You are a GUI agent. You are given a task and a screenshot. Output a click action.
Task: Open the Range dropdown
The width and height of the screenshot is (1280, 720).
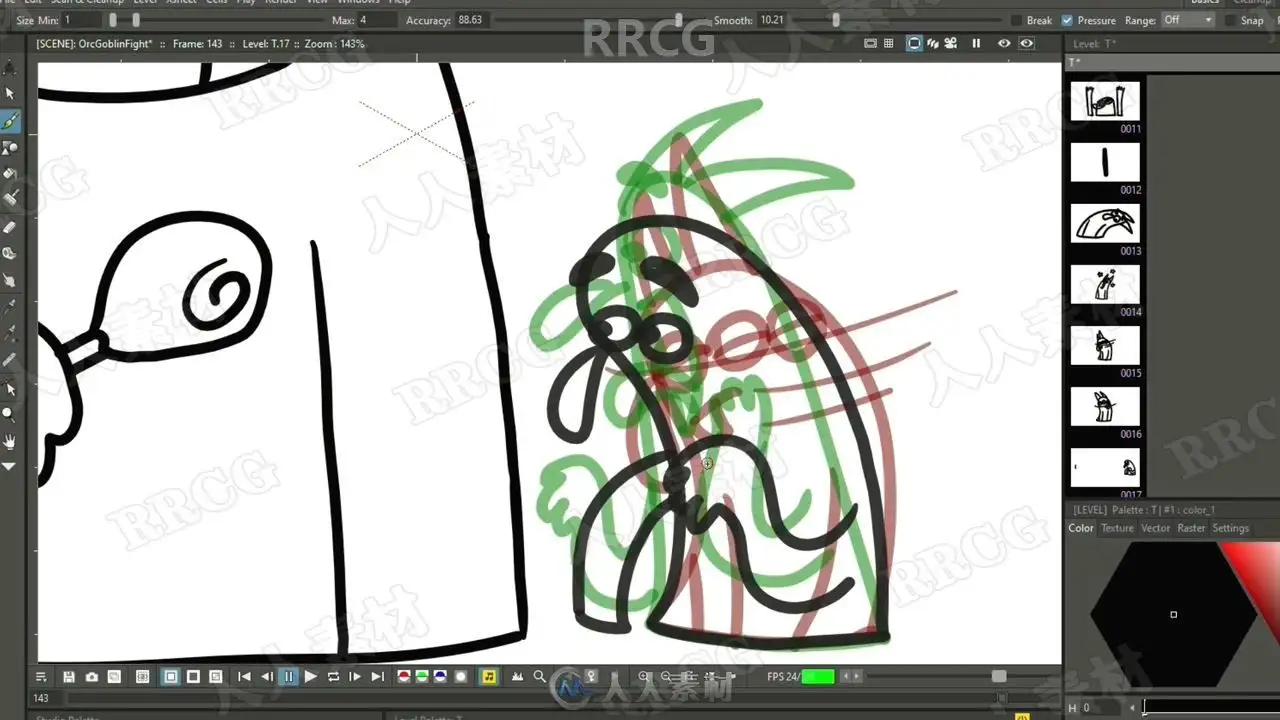tap(1188, 20)
